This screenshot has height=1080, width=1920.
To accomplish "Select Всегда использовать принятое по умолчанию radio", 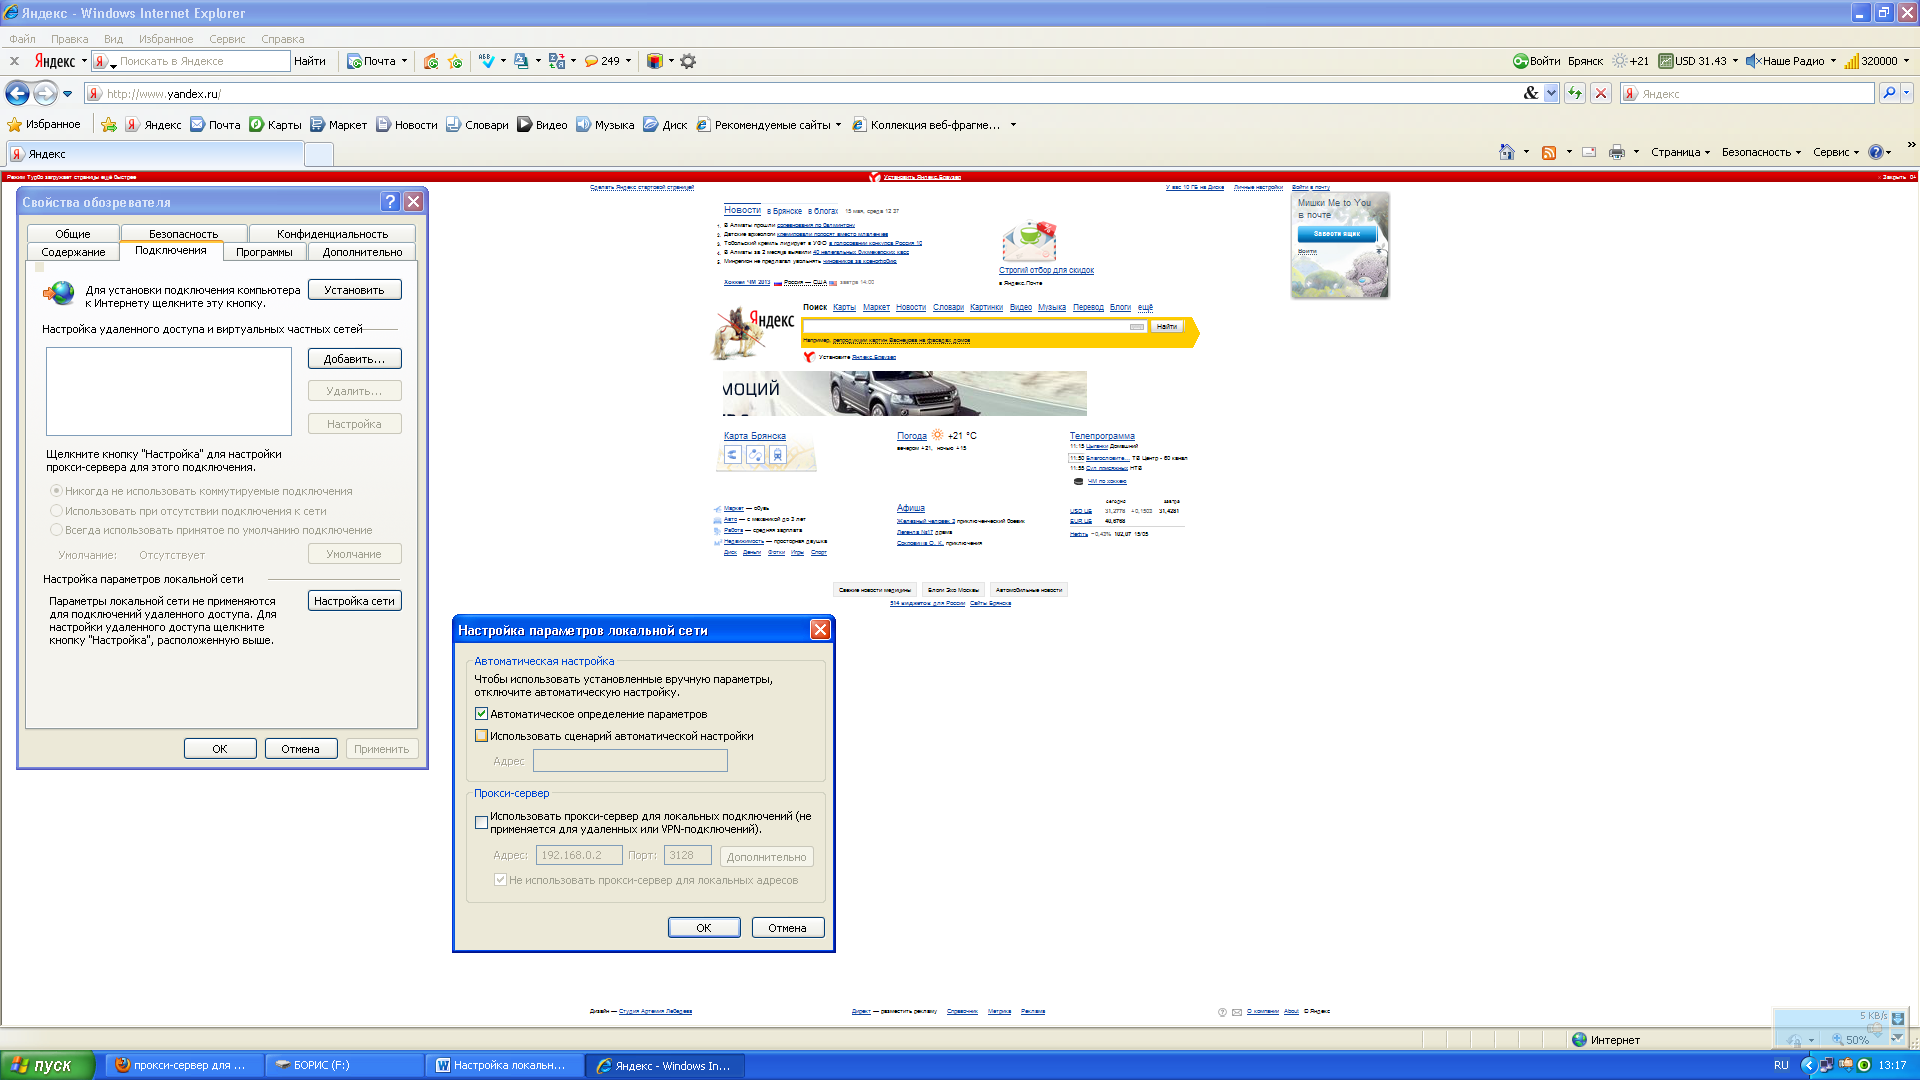I will tap(57, 530).
